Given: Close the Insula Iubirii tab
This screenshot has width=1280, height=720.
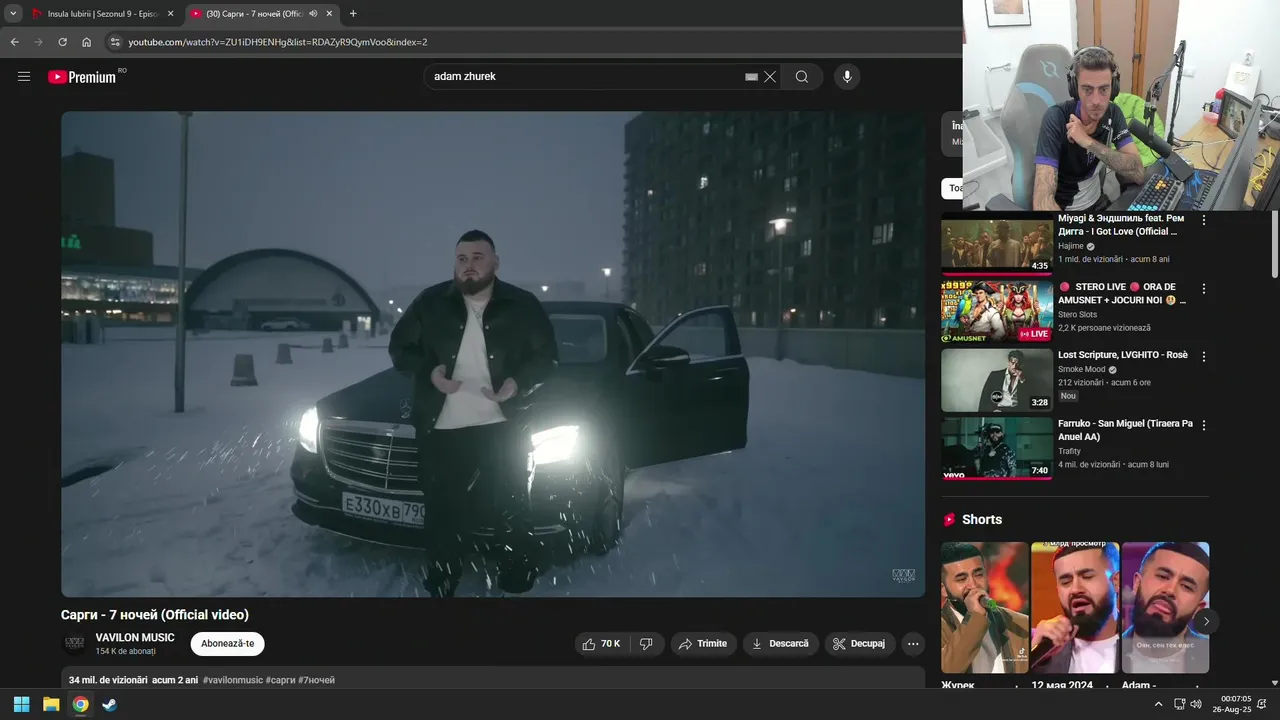Looking at the screenshot, I should point(170,14).
